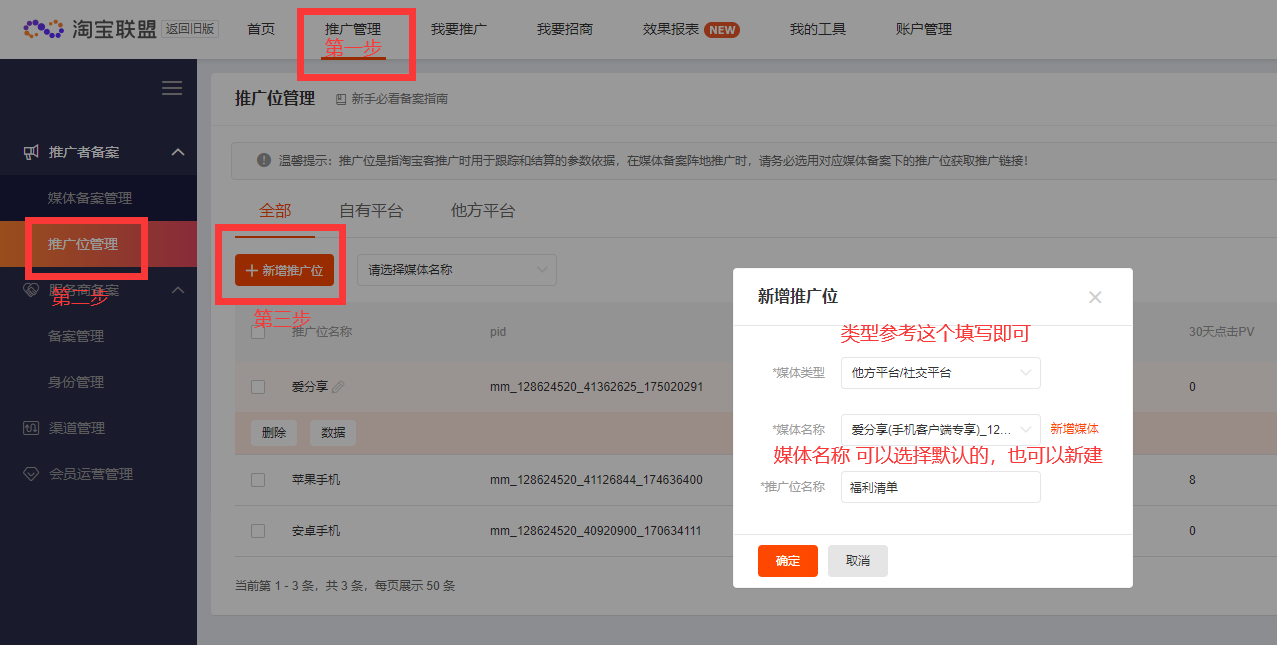Open 我要招商 in top navigation
The height and width of the screenshot is (645, 1277).
565,30
